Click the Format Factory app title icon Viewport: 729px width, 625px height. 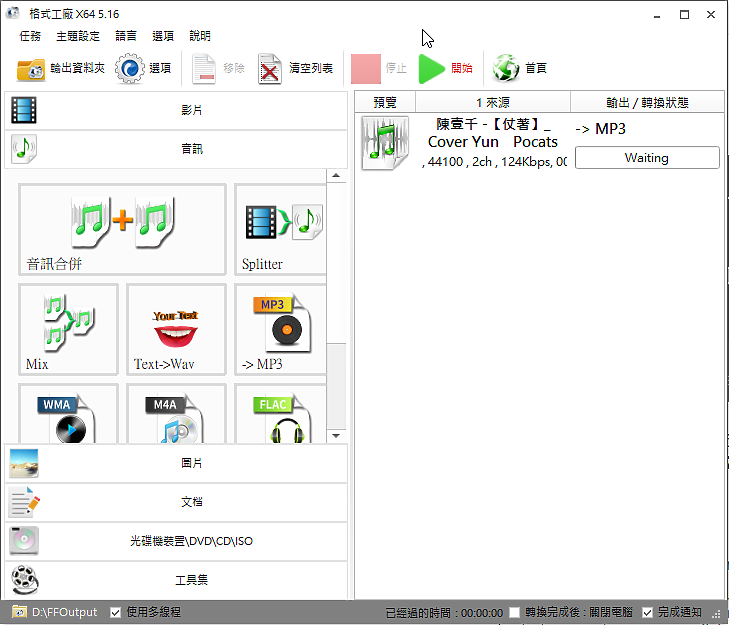point(13,13)
